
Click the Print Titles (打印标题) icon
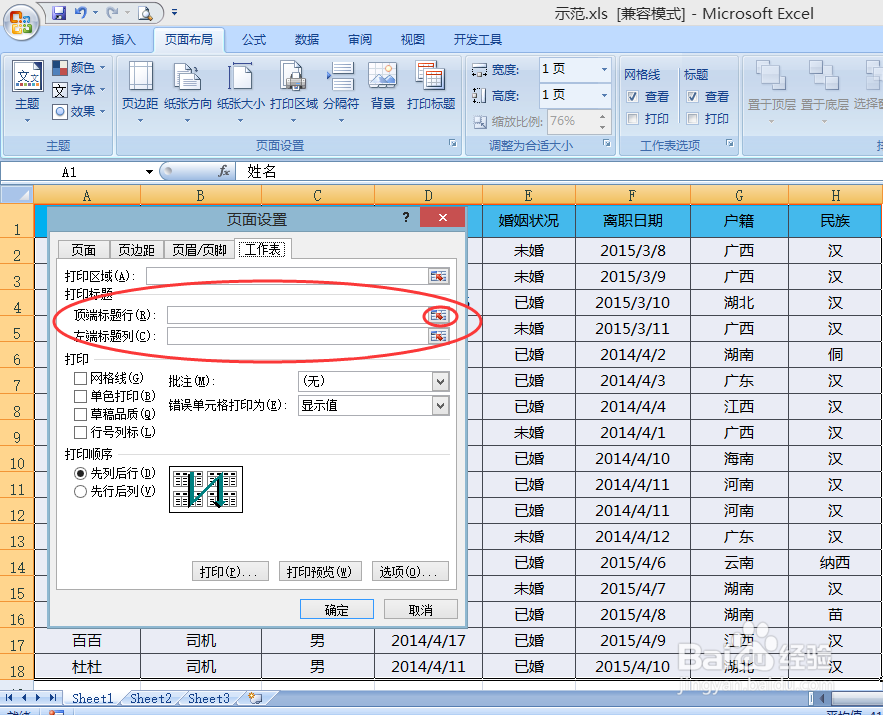coord(431,75)
